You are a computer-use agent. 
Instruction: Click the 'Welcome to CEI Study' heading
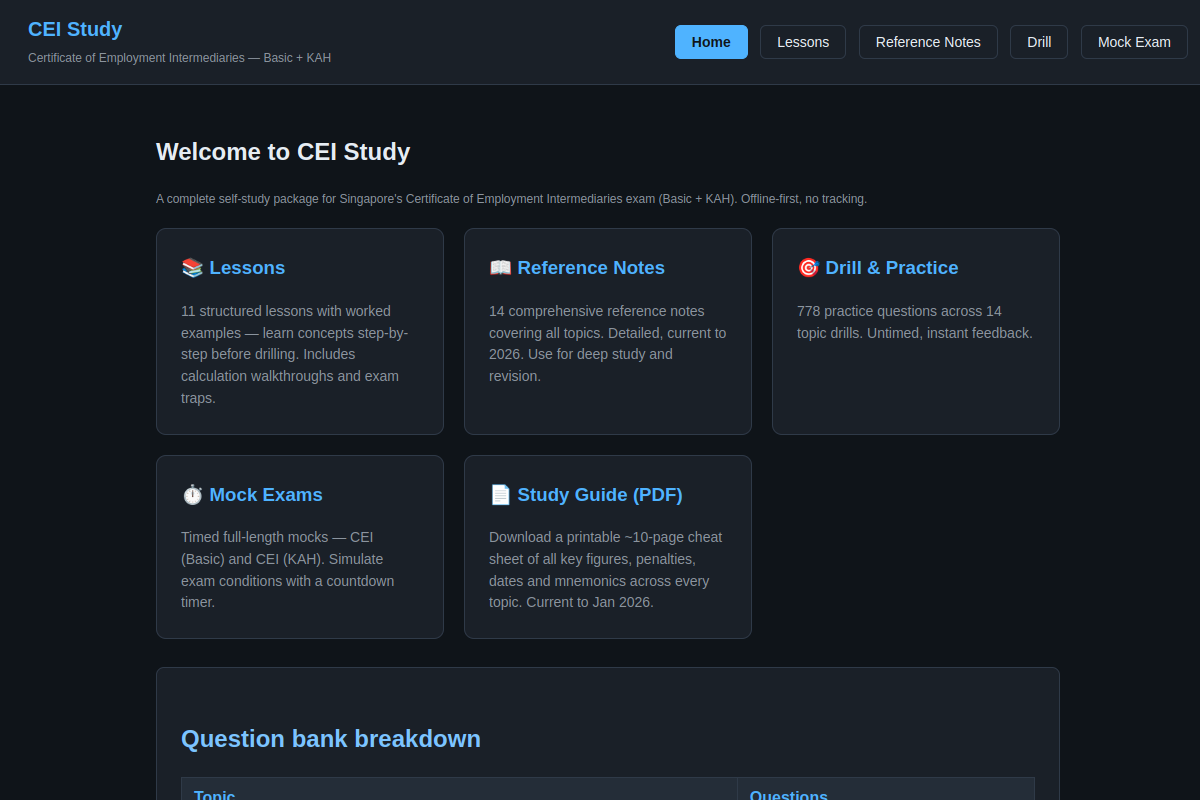point(283,152)
